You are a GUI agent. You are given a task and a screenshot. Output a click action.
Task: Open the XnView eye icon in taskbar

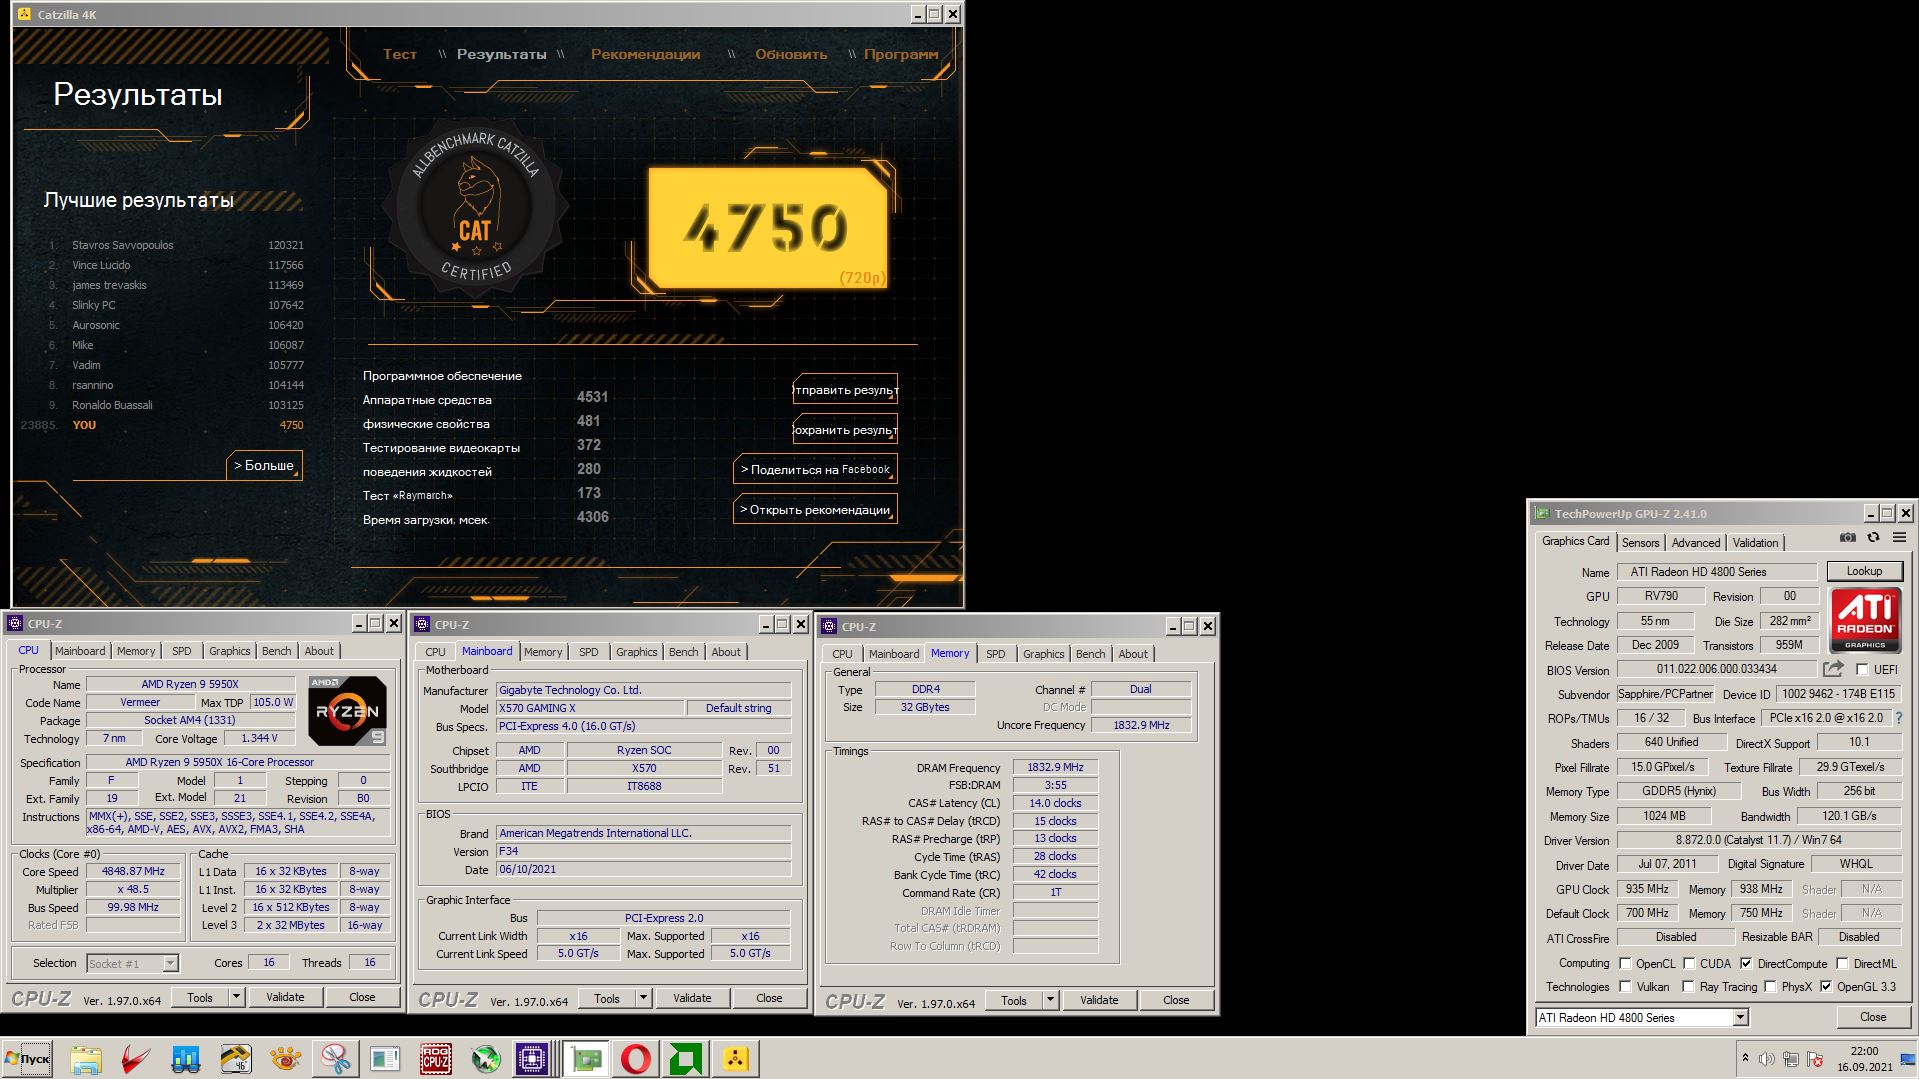tap(285, 1059)
